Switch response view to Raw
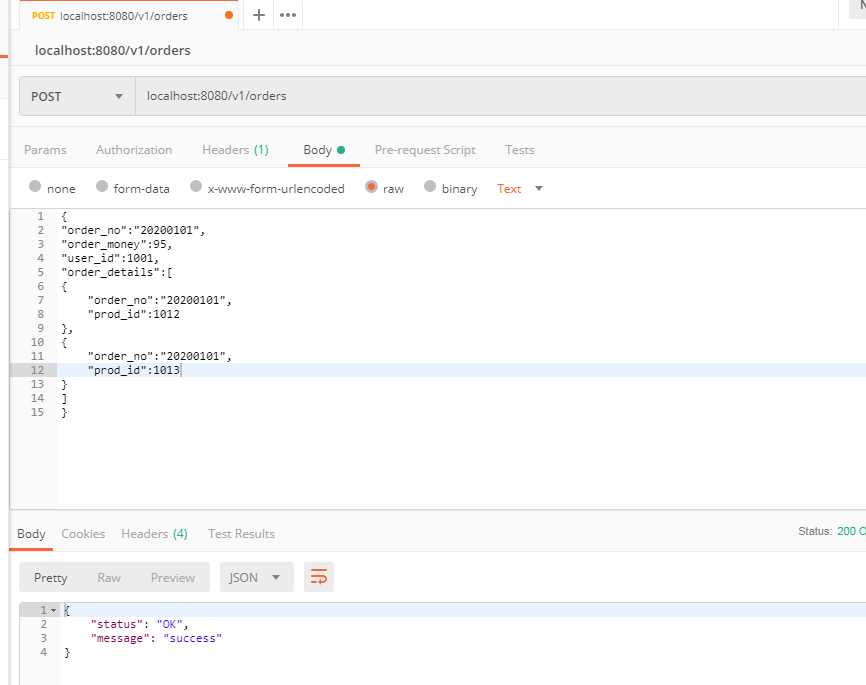This screenshot has width=866, height=685. pyautogui.click(x=109, y=577)
